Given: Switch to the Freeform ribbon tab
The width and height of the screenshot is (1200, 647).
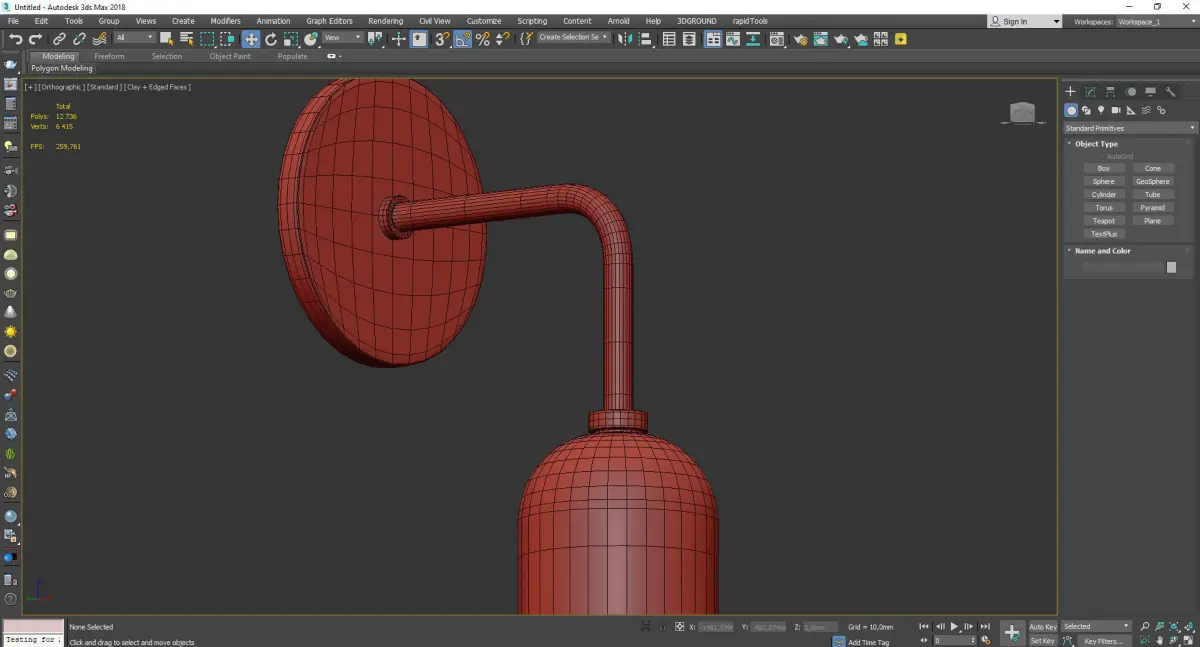Looking at the screenshot, I should [109, 56].
